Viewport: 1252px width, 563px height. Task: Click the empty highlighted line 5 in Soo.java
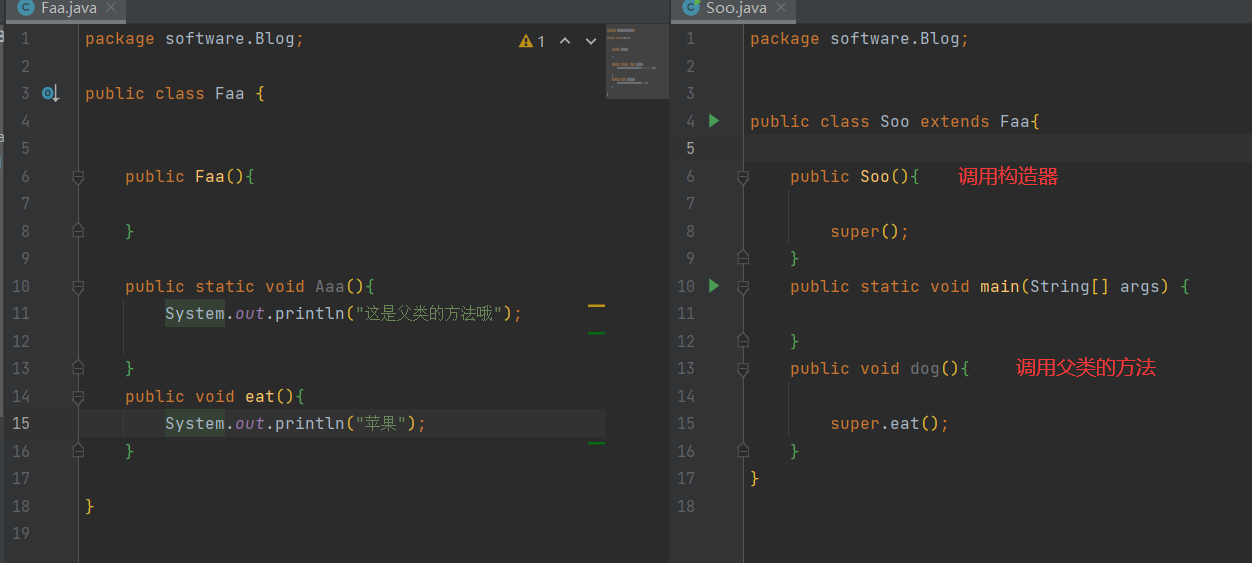click(998, 149)
